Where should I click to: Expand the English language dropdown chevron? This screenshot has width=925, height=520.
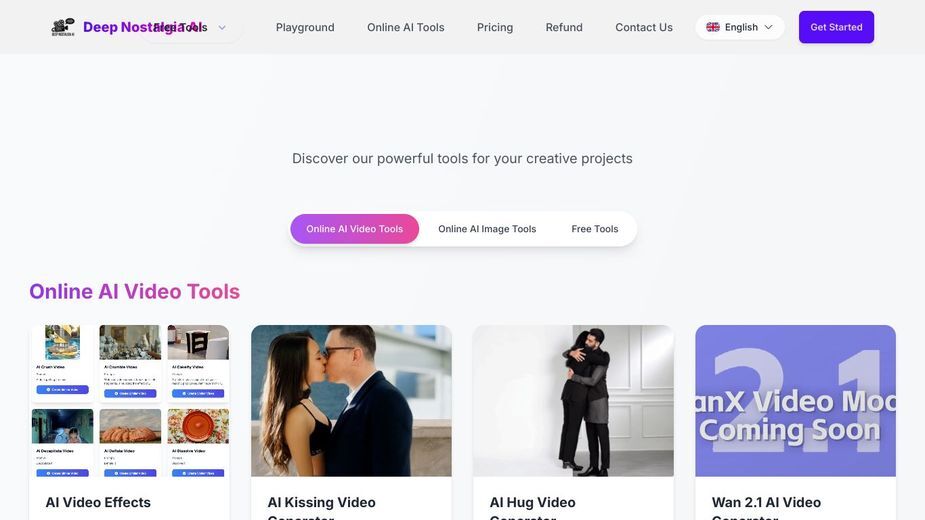(768, 27)
